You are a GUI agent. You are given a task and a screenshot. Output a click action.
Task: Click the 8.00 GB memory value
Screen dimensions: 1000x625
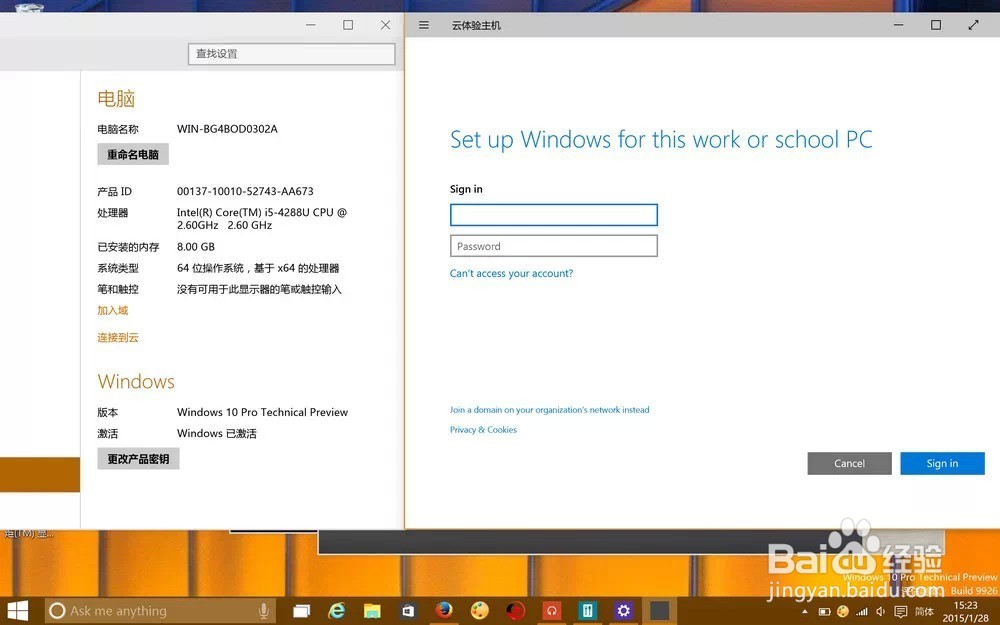click(x=196, y=246)
